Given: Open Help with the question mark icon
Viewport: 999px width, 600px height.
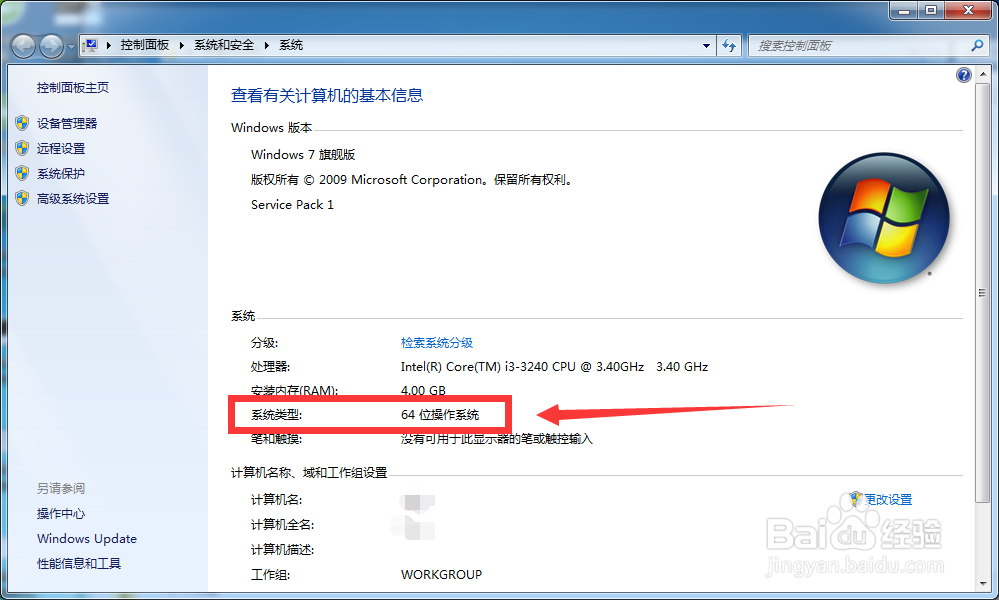Looking at the screenshot, I should pos(963,75).
